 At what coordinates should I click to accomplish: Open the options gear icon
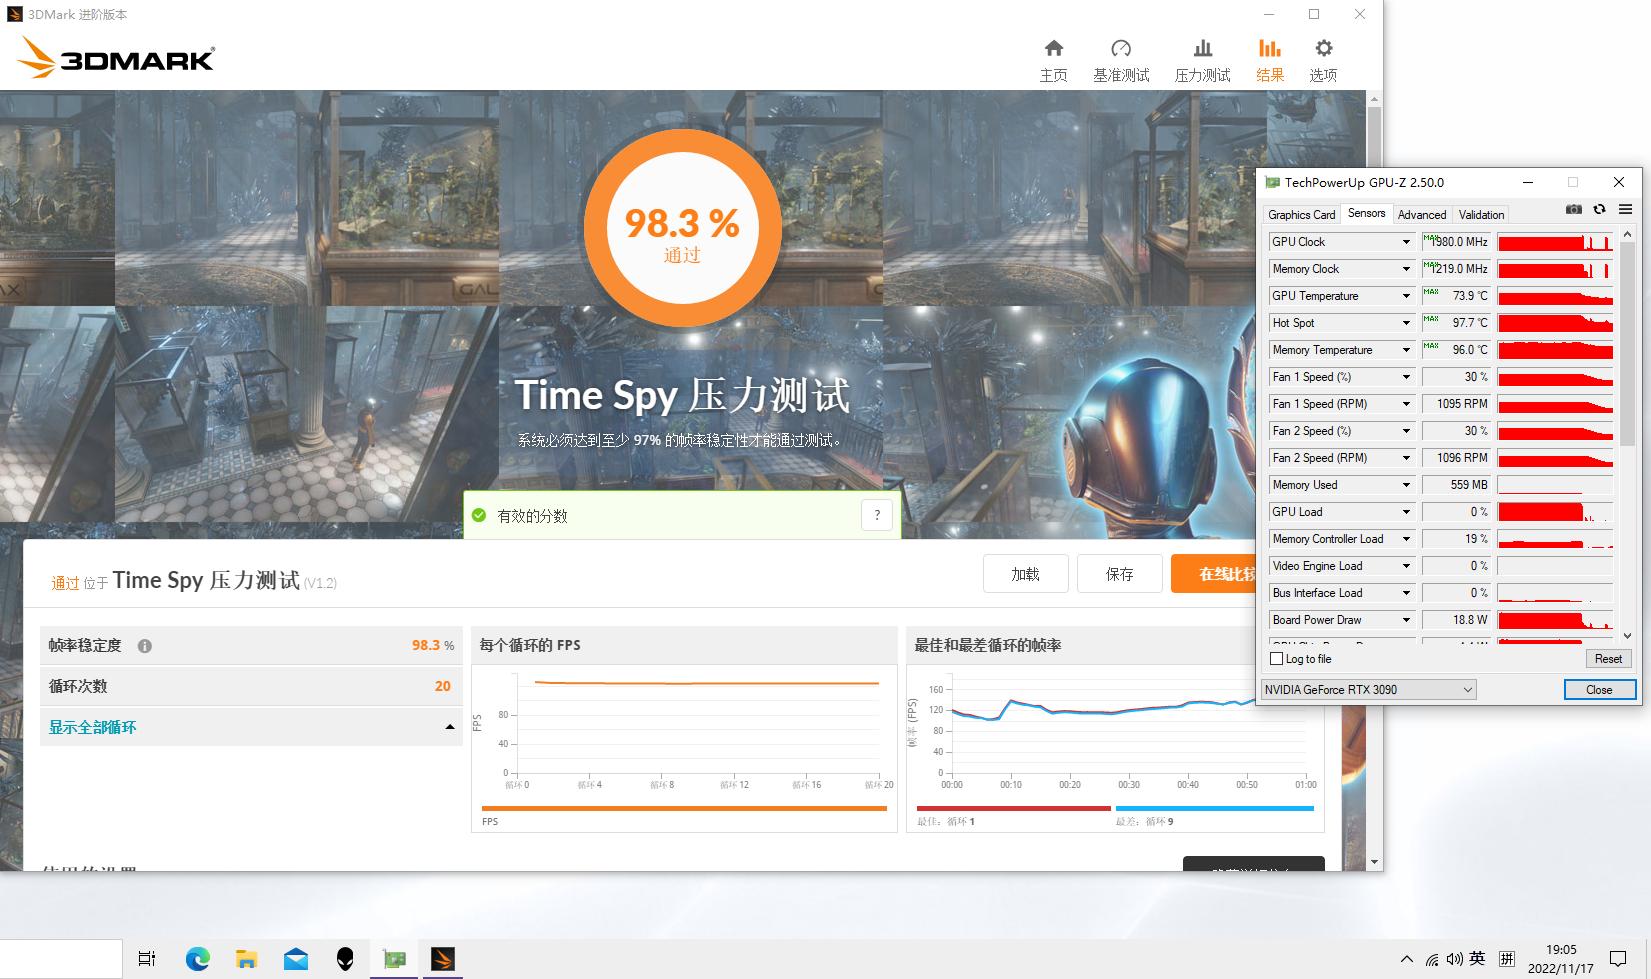(1323, 48)
